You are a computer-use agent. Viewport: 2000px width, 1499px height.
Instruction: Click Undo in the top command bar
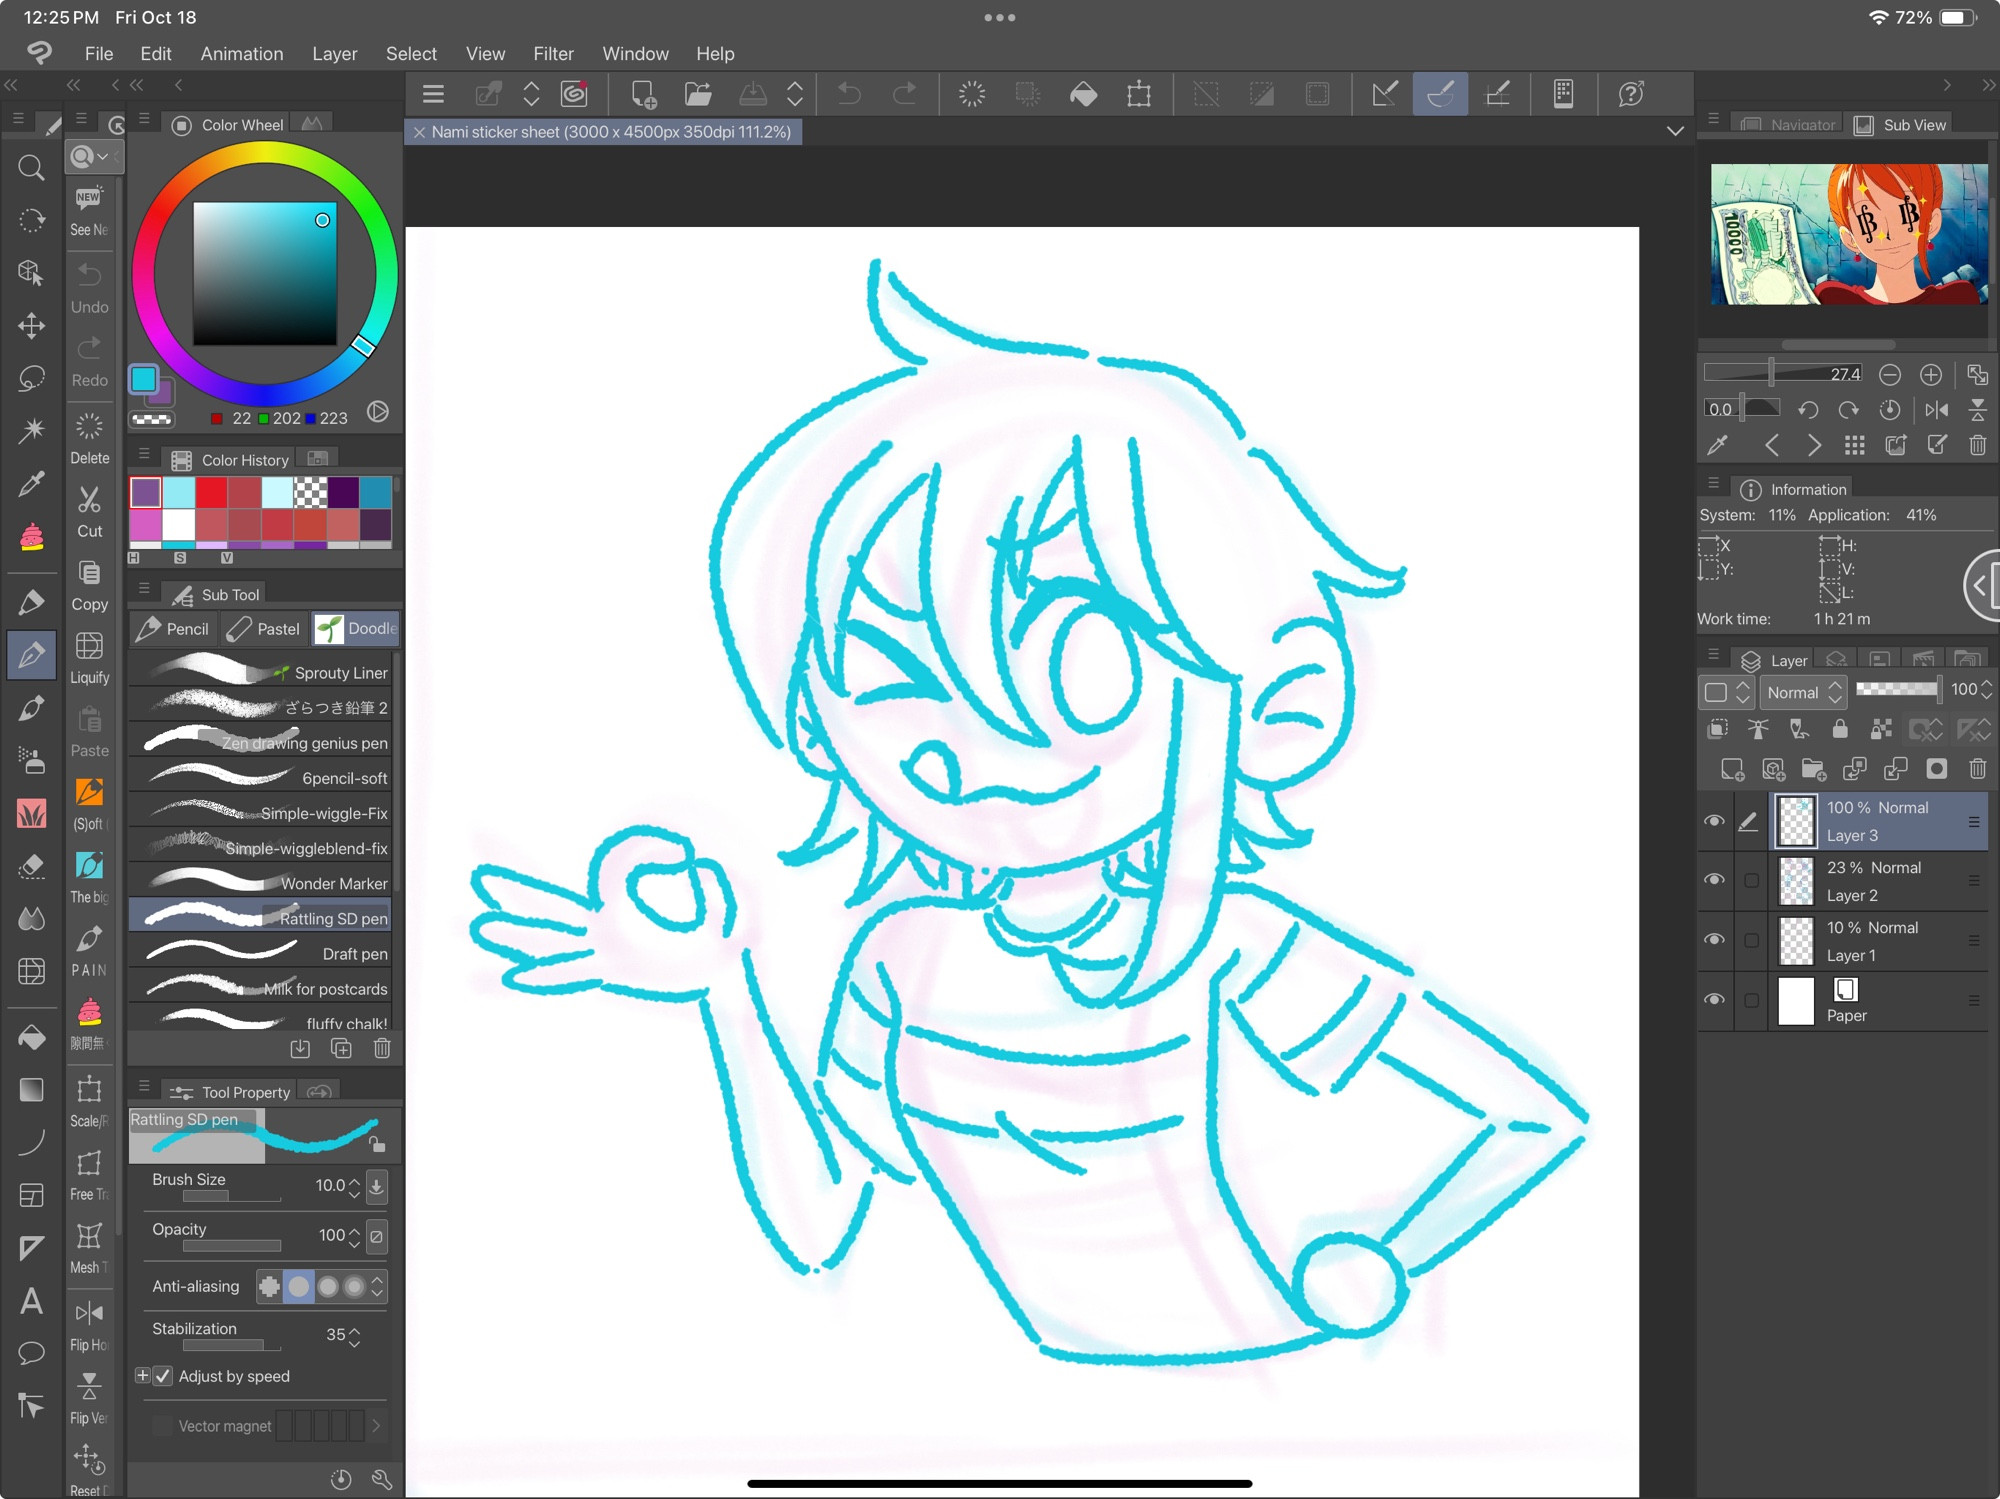849,94
